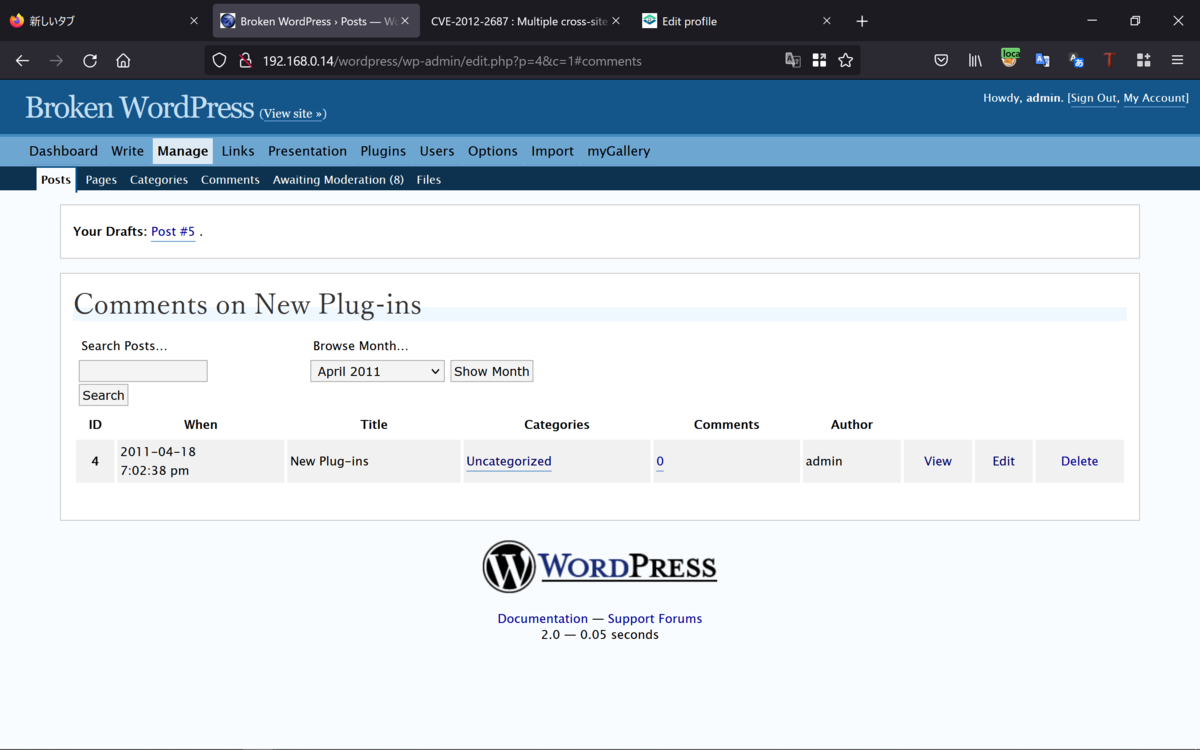Edit the New Plug-ins post
This screenshot has height=750, width=1200.
(x=1003, y=461)
